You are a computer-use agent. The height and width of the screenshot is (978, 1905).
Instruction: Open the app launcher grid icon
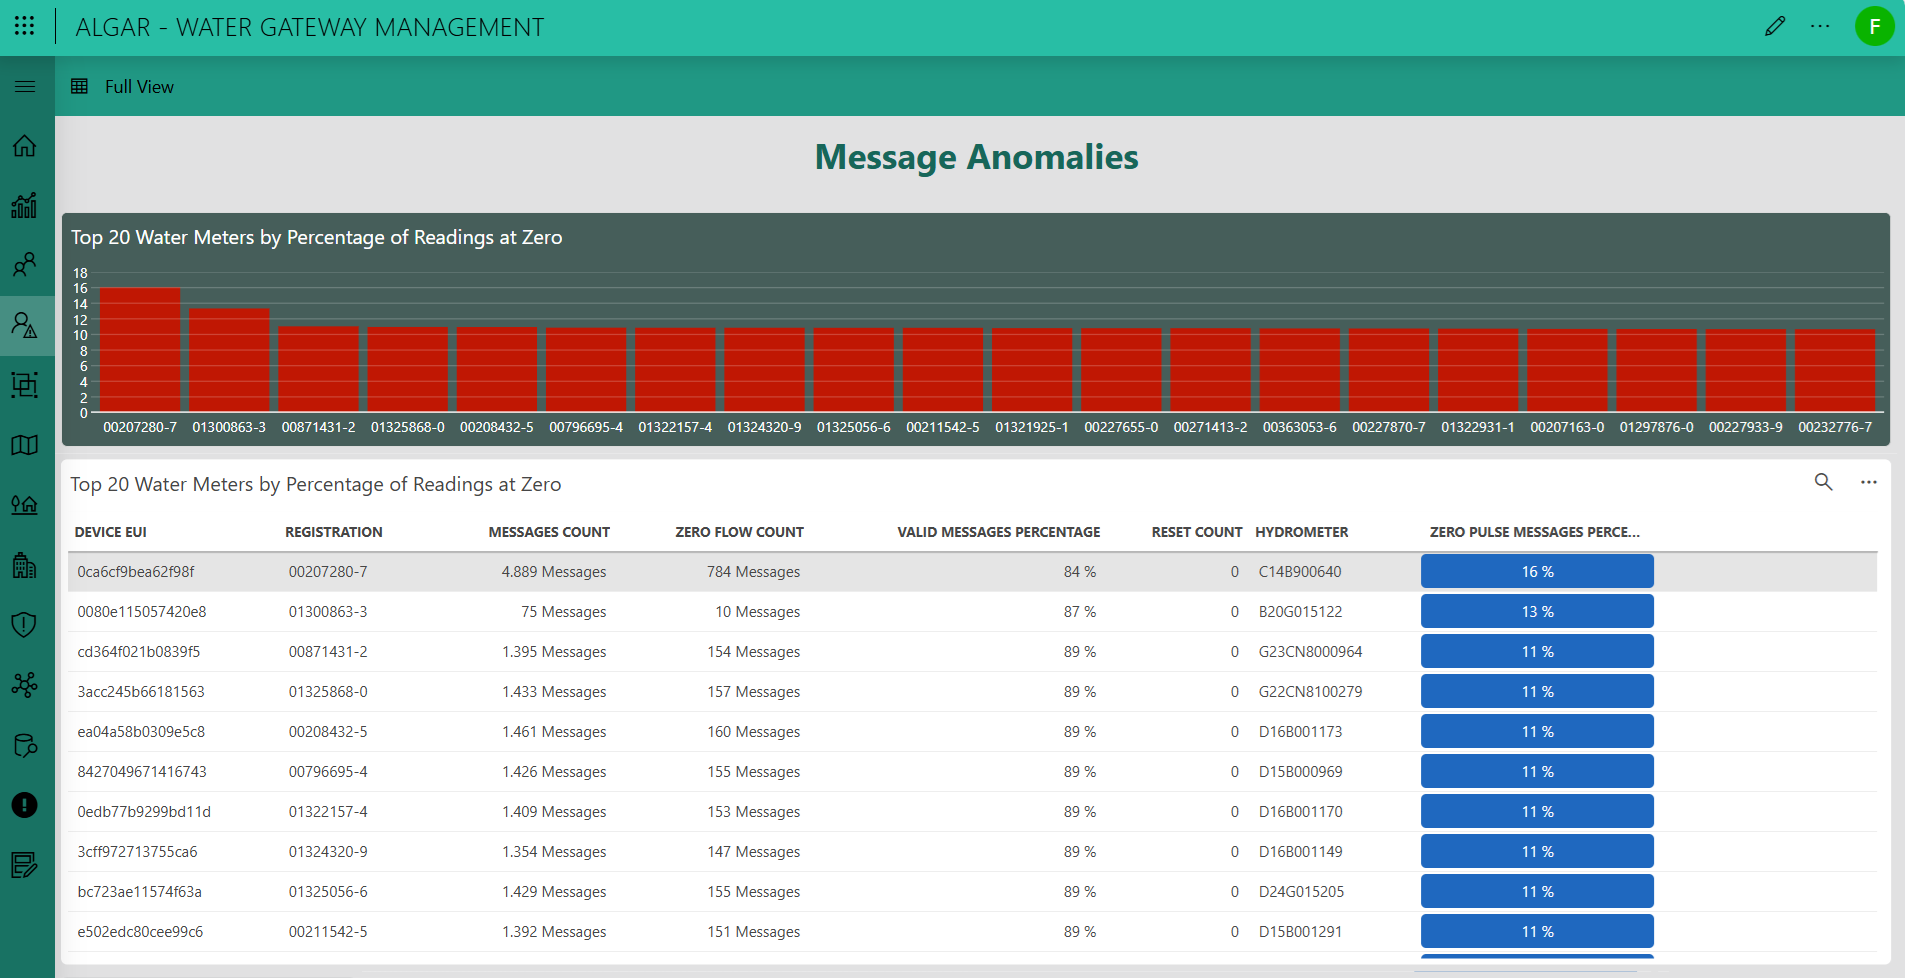pyautogui.click(x=25, y=26)
